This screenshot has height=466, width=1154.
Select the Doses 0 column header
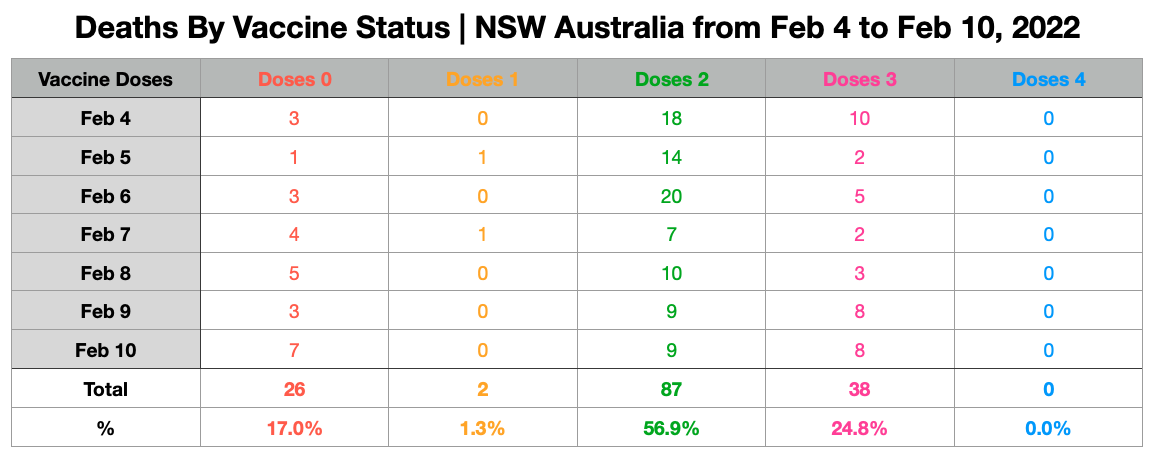[x=294, y=80]
